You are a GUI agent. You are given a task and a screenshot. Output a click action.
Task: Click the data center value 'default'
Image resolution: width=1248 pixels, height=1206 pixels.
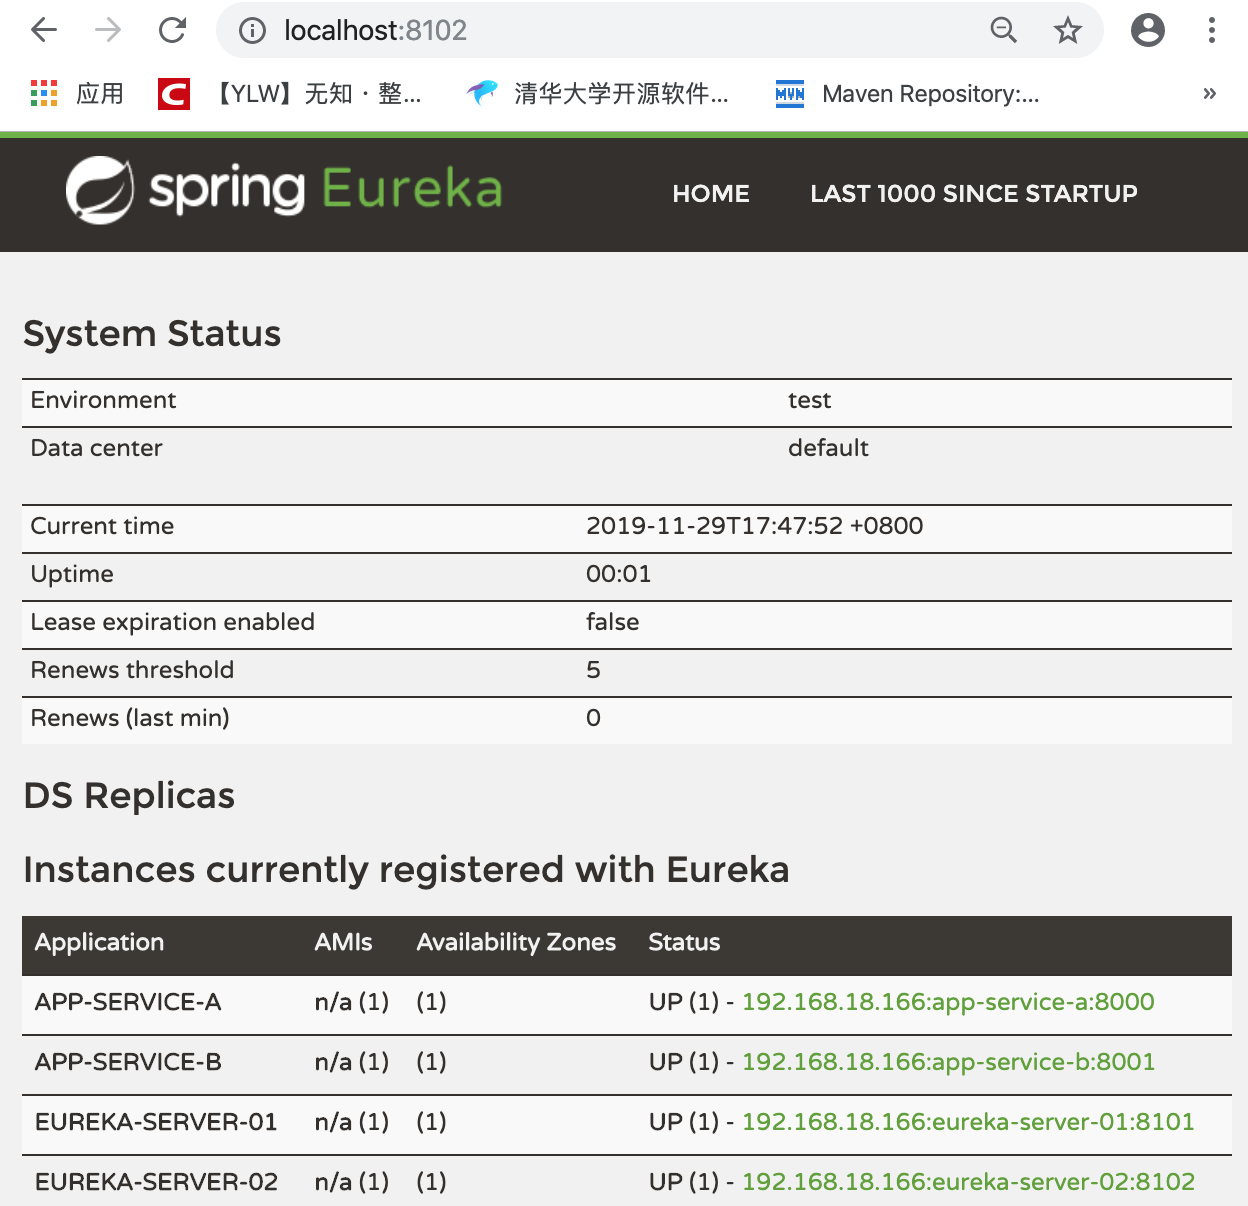tap(828, 448)
